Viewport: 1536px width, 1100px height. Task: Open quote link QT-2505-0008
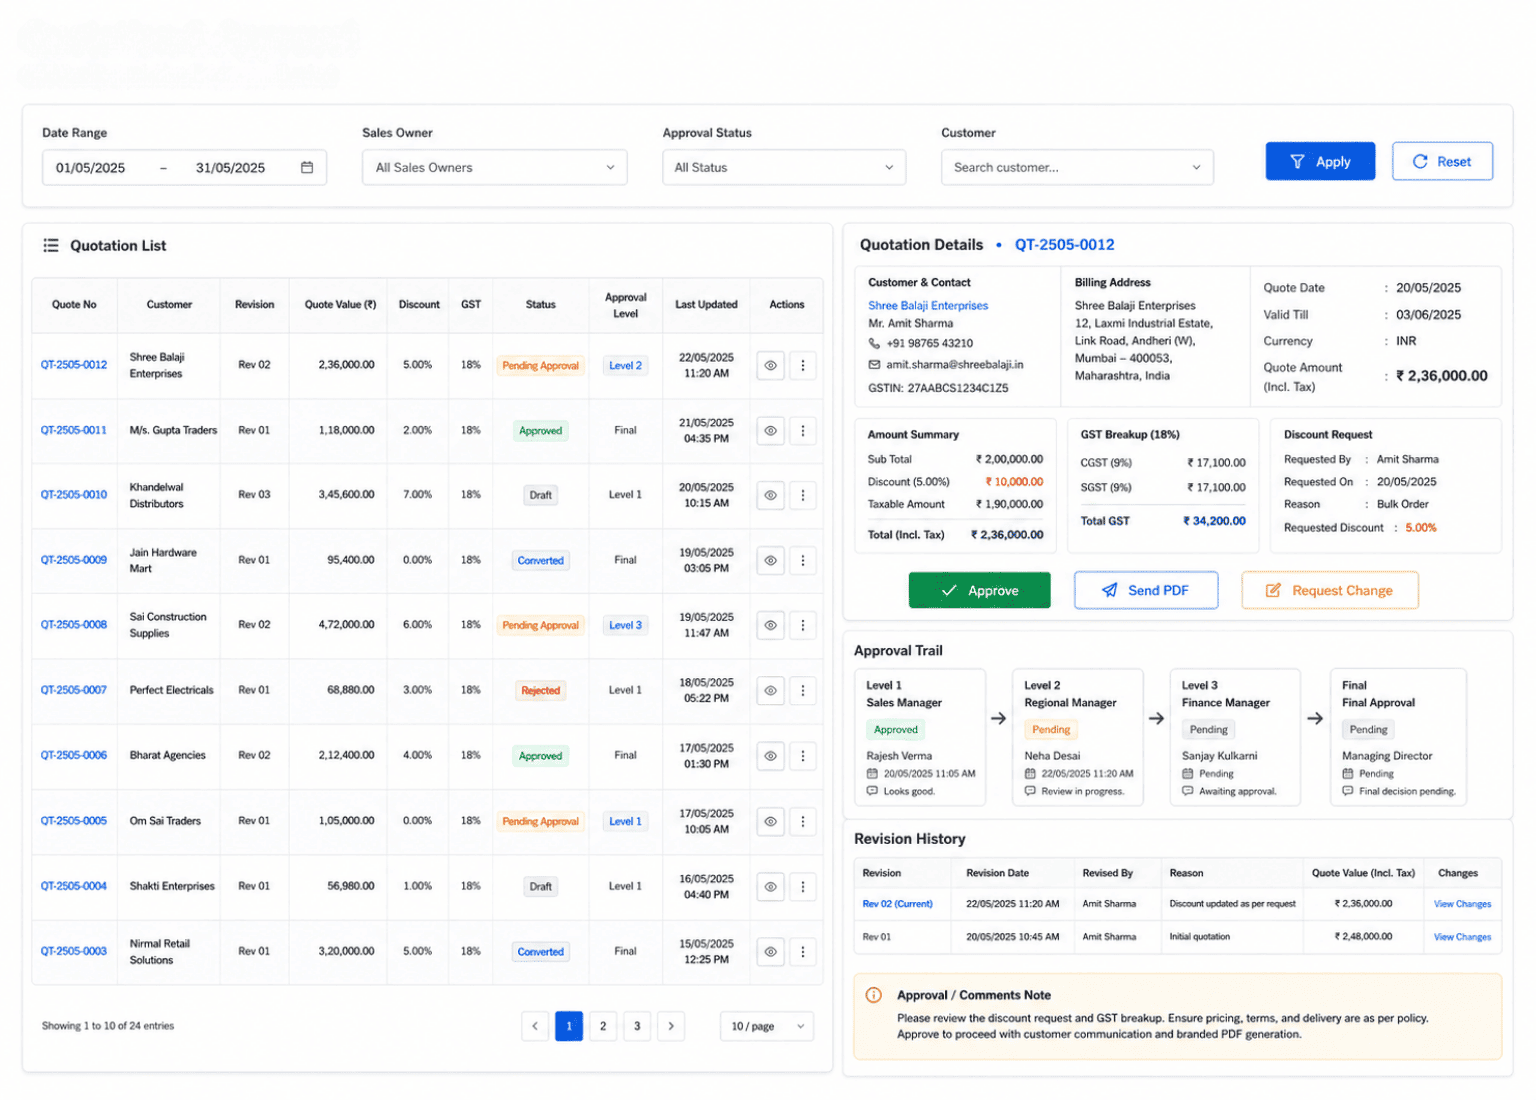(74, 624)
